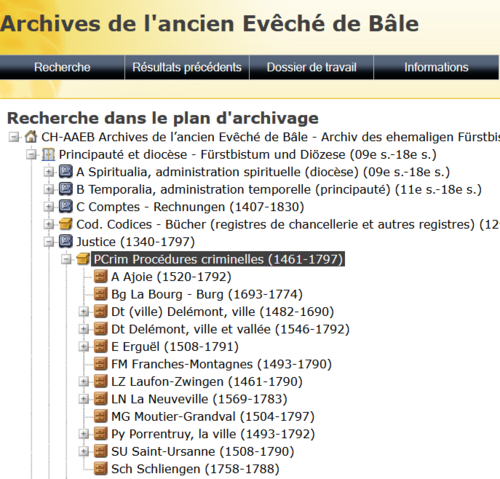Image resolution: width=500 pixels, height=479 pixels.
Task: Click drawer icon beside Dt Delémont, ville et vallée
Action: 101,329
